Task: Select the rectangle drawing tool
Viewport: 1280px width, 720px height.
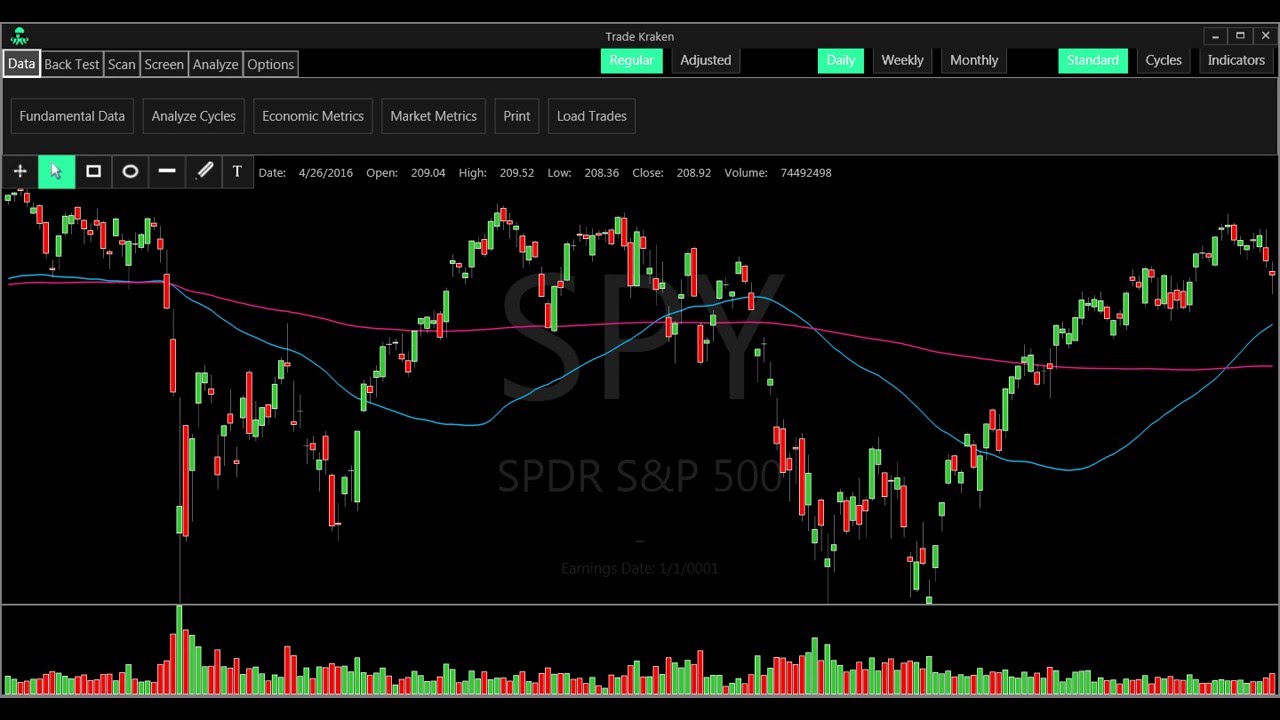Action: 93,172
